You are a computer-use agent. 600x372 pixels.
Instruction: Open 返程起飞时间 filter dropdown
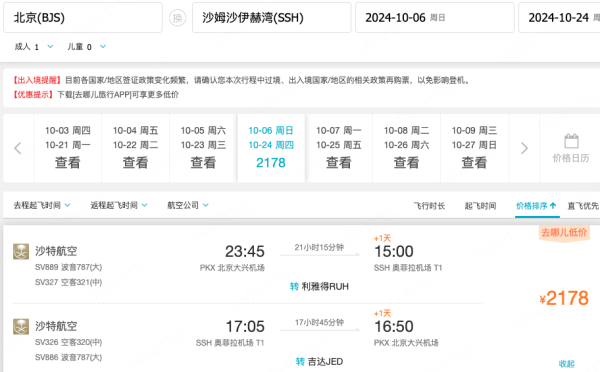119,206
